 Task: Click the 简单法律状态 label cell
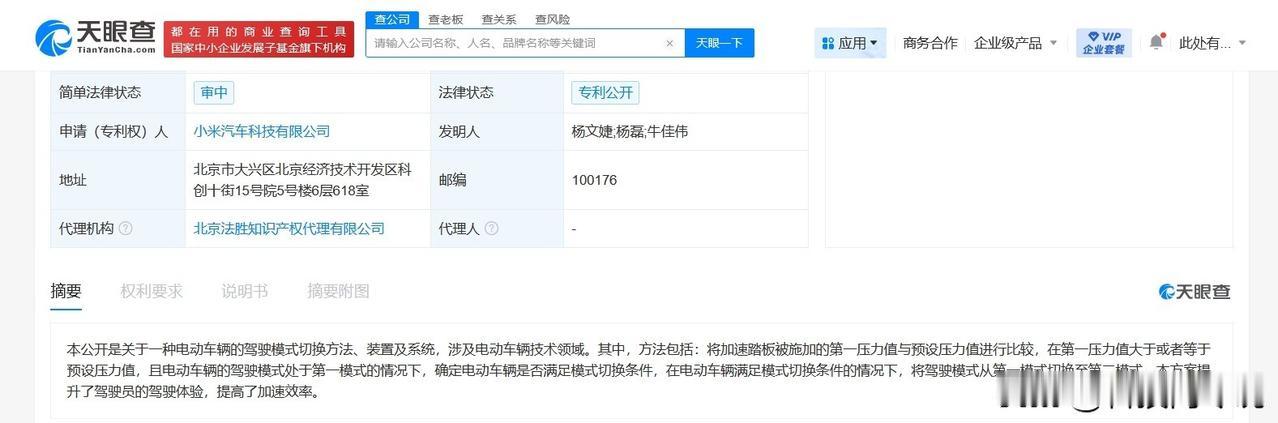click(x=118, y=93)
